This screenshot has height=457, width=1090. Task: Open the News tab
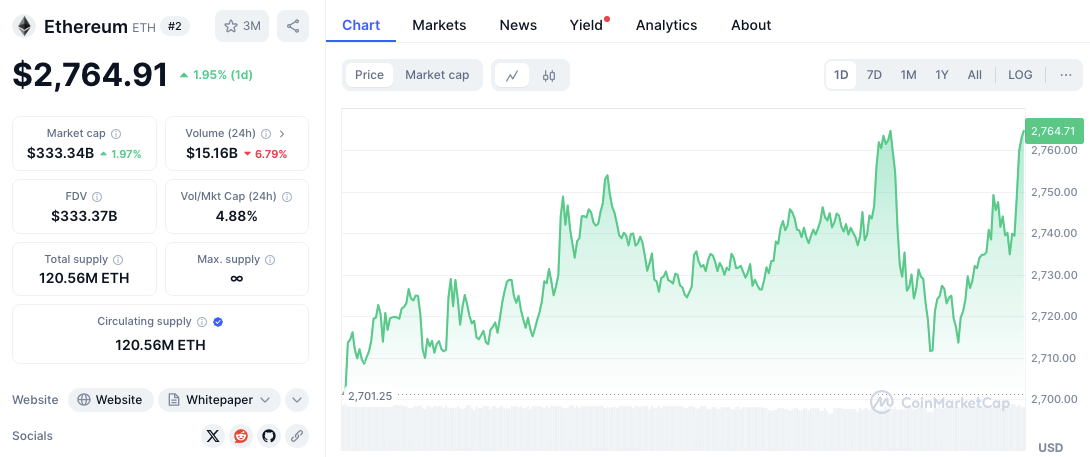point(518,26)
